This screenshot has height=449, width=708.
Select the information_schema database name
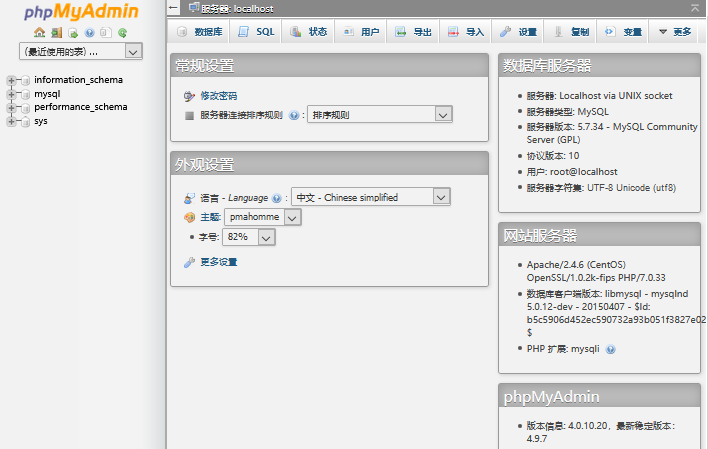point(79,80)
